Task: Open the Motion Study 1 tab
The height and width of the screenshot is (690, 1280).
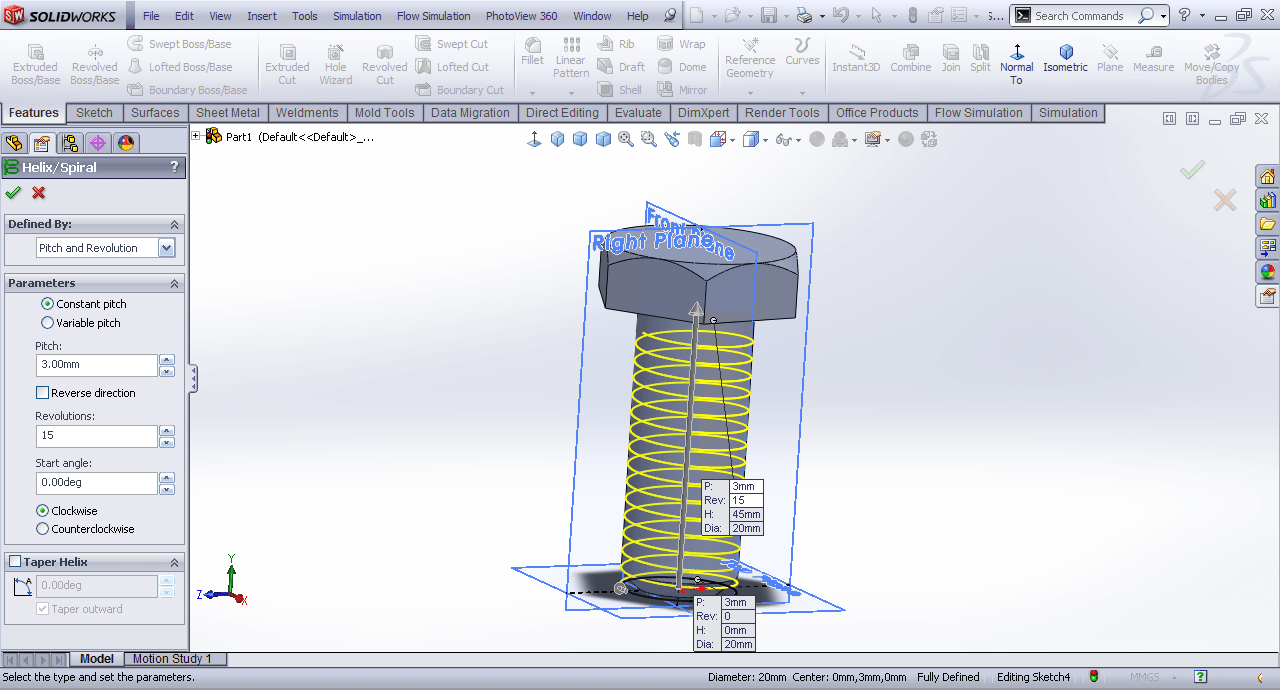Action: pyautogui.click(x=172, y=659)
